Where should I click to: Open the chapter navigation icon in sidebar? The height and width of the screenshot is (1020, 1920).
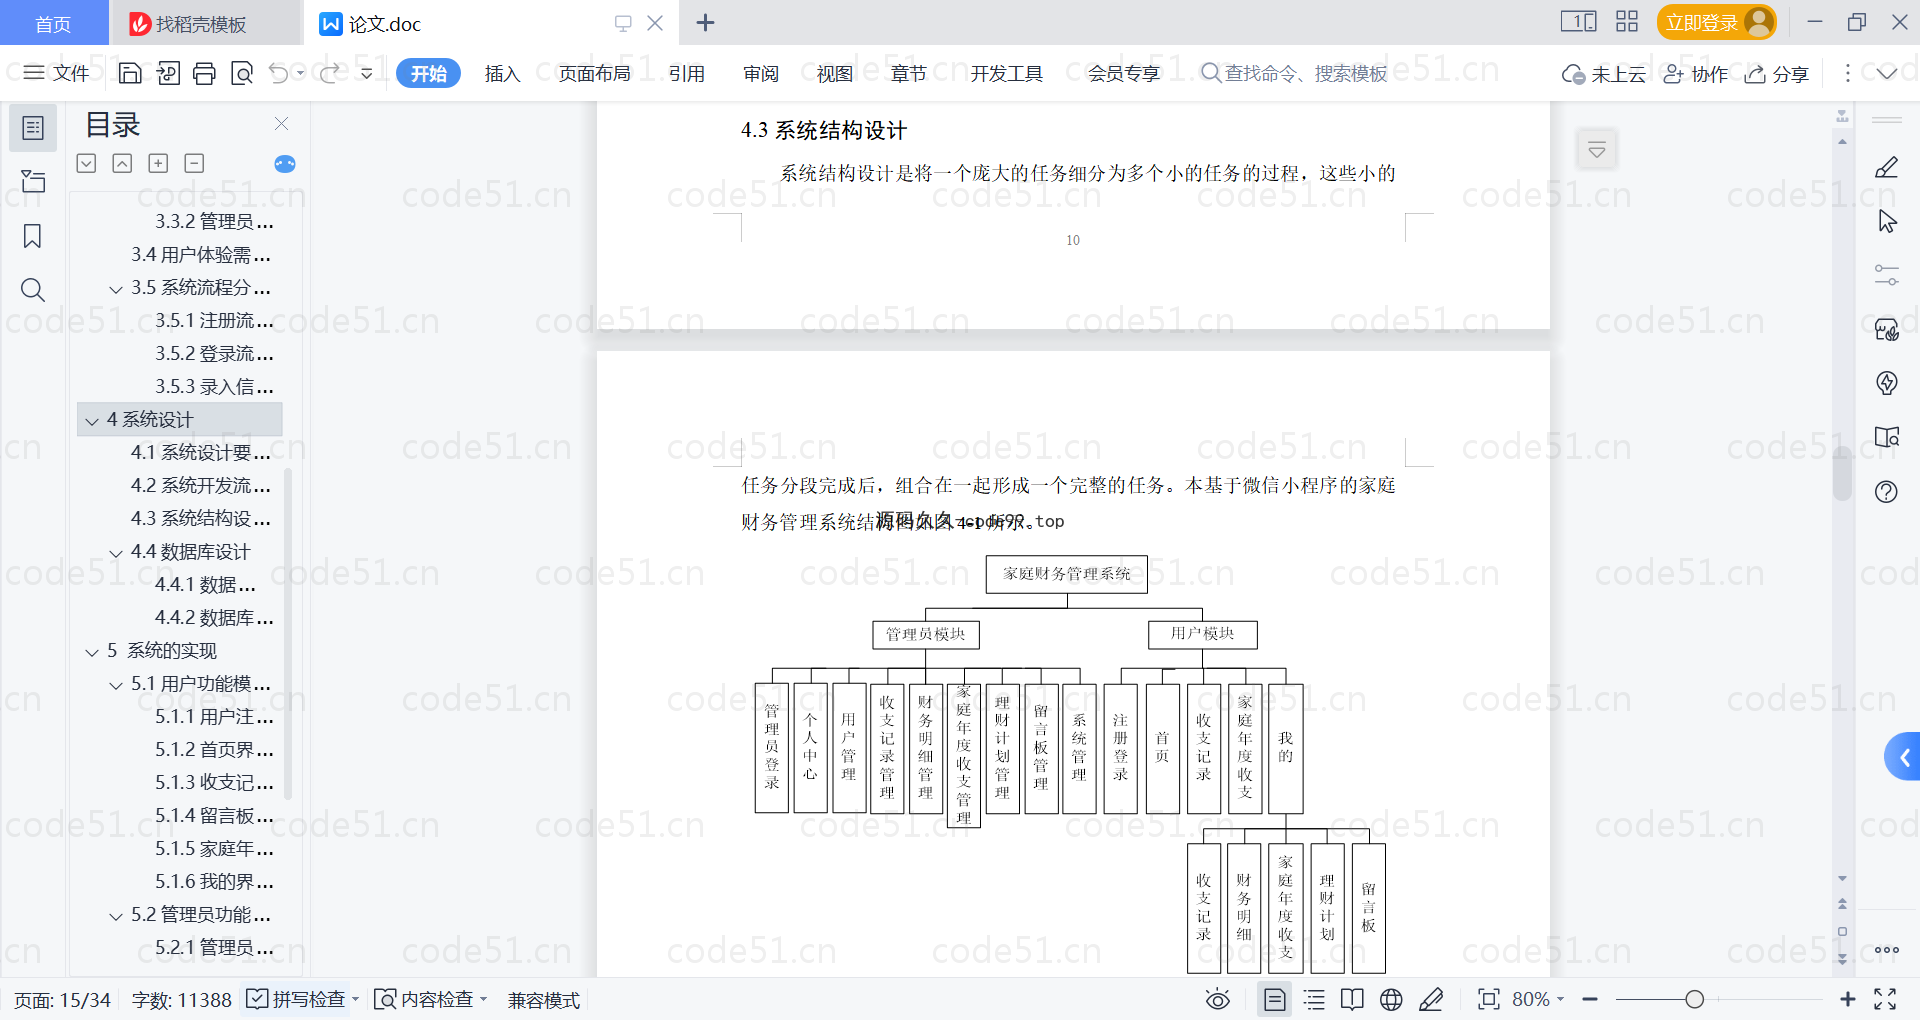(33, 181)
